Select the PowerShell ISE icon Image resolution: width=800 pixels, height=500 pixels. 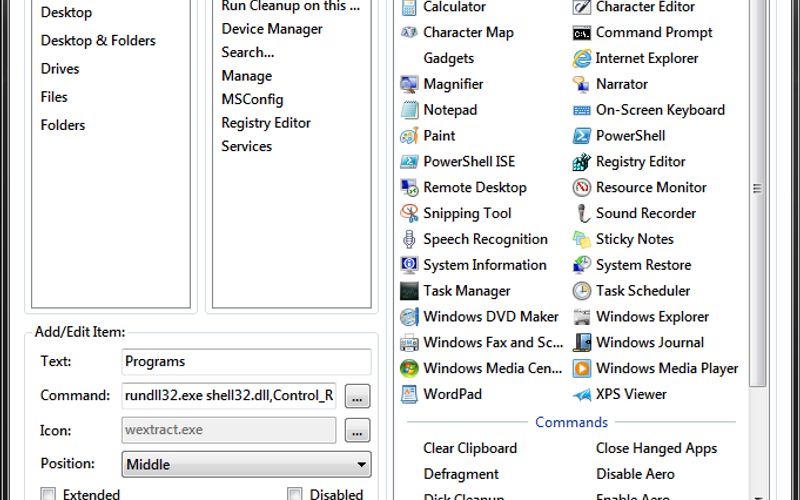click(409, 162)
